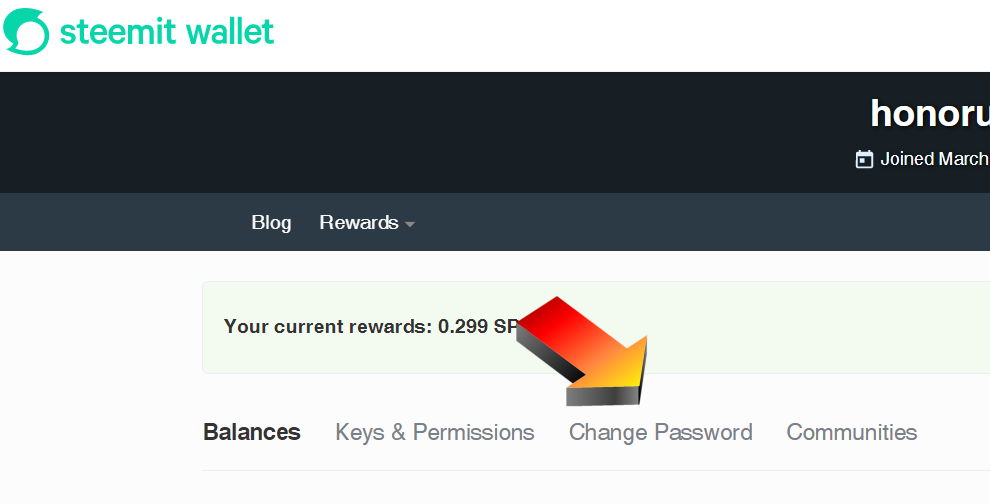Open the Rewards menu
The width and height of the screenshot is (990, 504).
(359, 222)
